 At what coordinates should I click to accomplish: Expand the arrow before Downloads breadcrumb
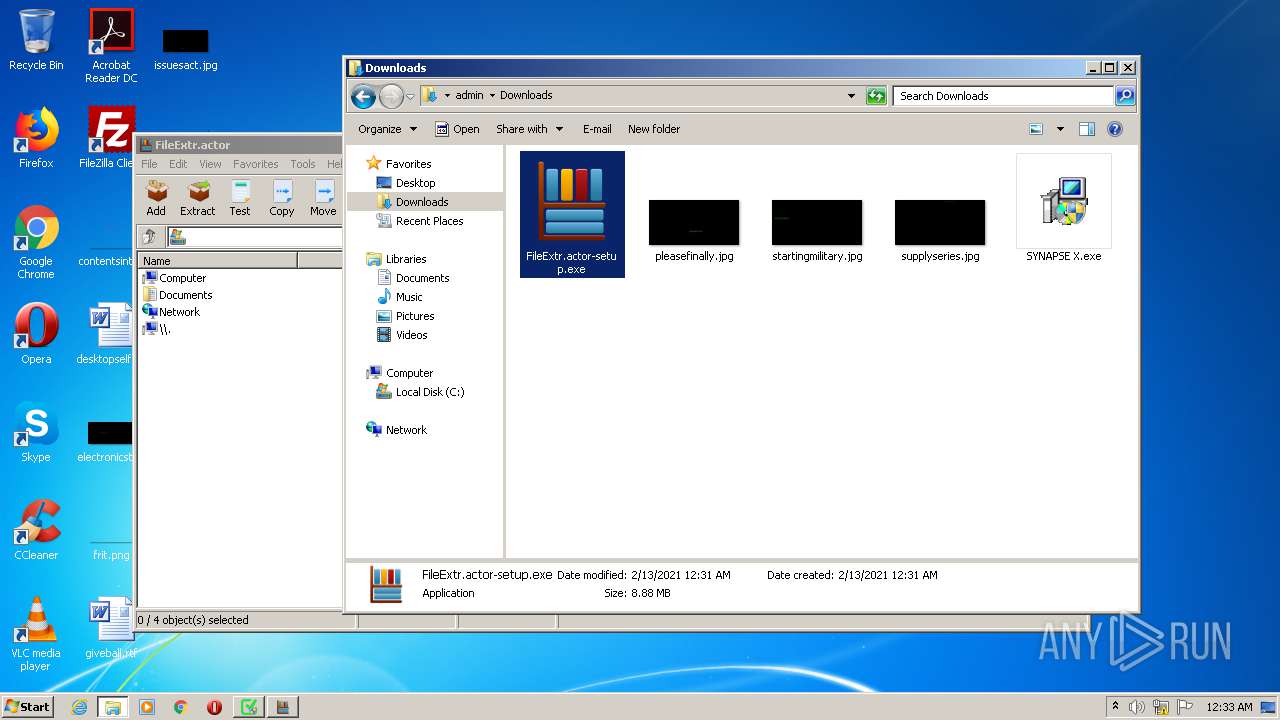tap(493, 96)
